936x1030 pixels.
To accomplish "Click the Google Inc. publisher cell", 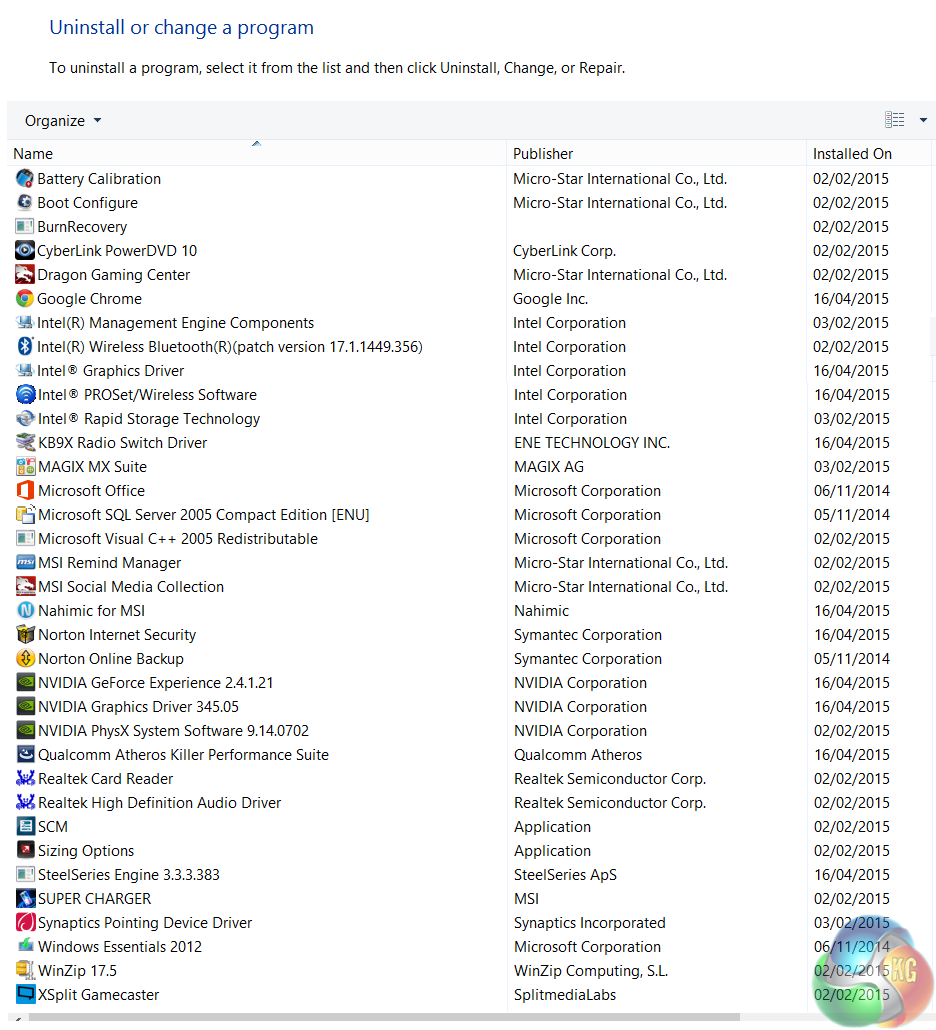I will (x=550, y=299).
